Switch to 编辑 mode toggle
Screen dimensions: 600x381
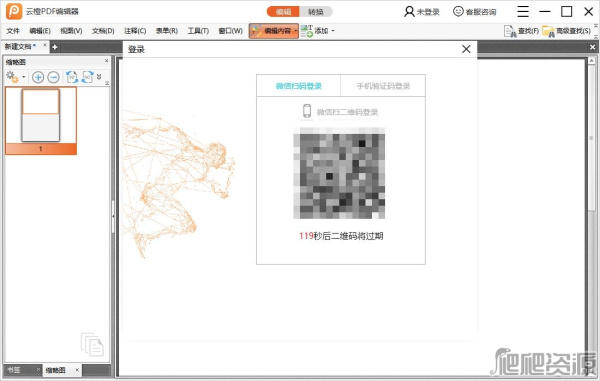(x=283, y=12)
